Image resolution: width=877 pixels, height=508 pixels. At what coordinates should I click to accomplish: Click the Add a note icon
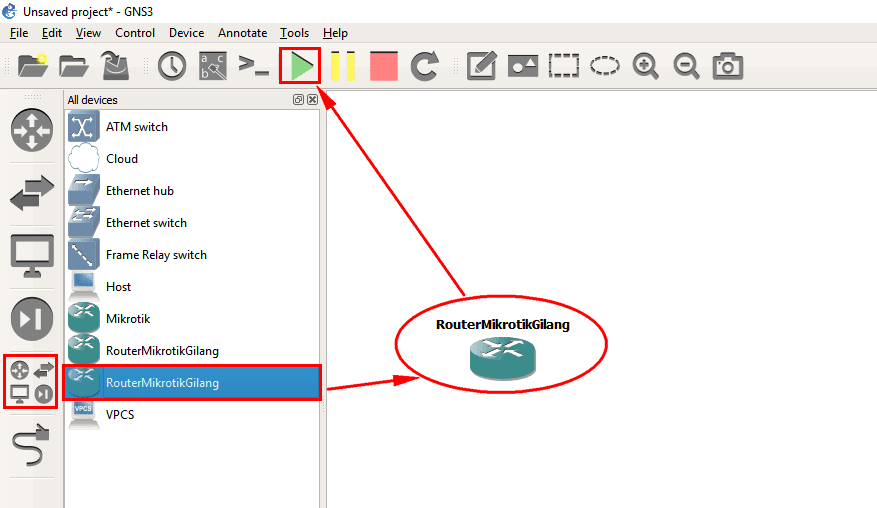[x=482, y=66]
